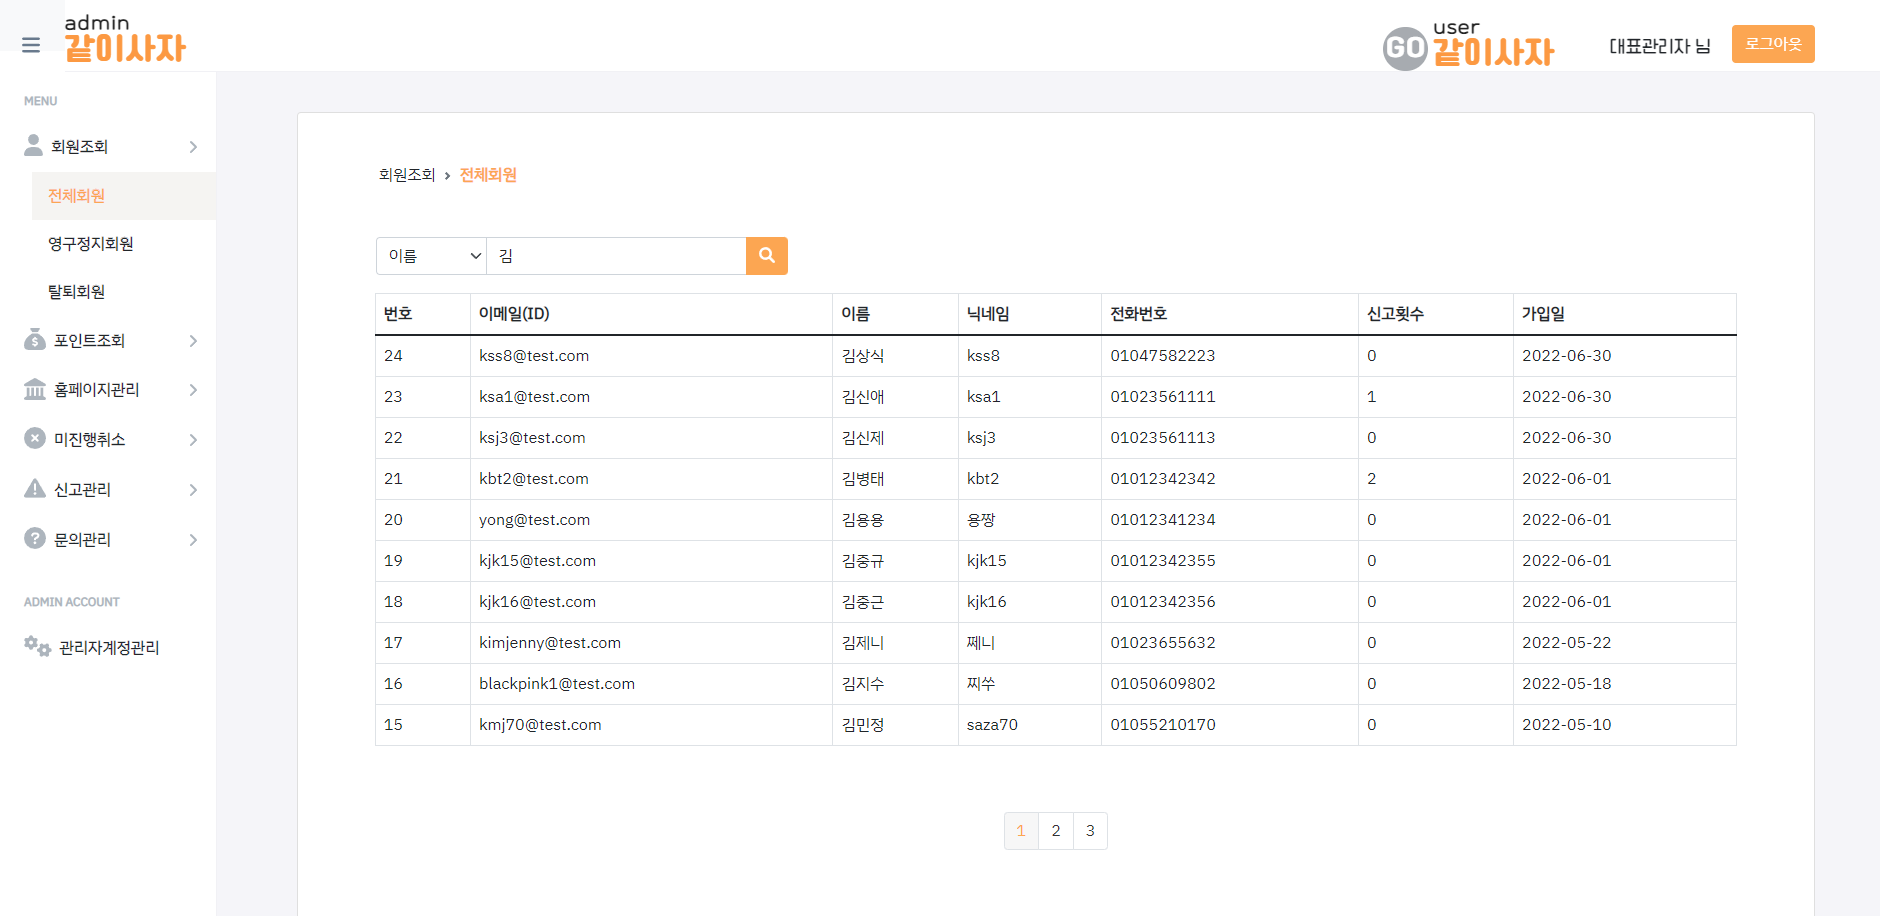Go to page 3 in pagination
This screenshot has height=916, width=1880.
1090,831
